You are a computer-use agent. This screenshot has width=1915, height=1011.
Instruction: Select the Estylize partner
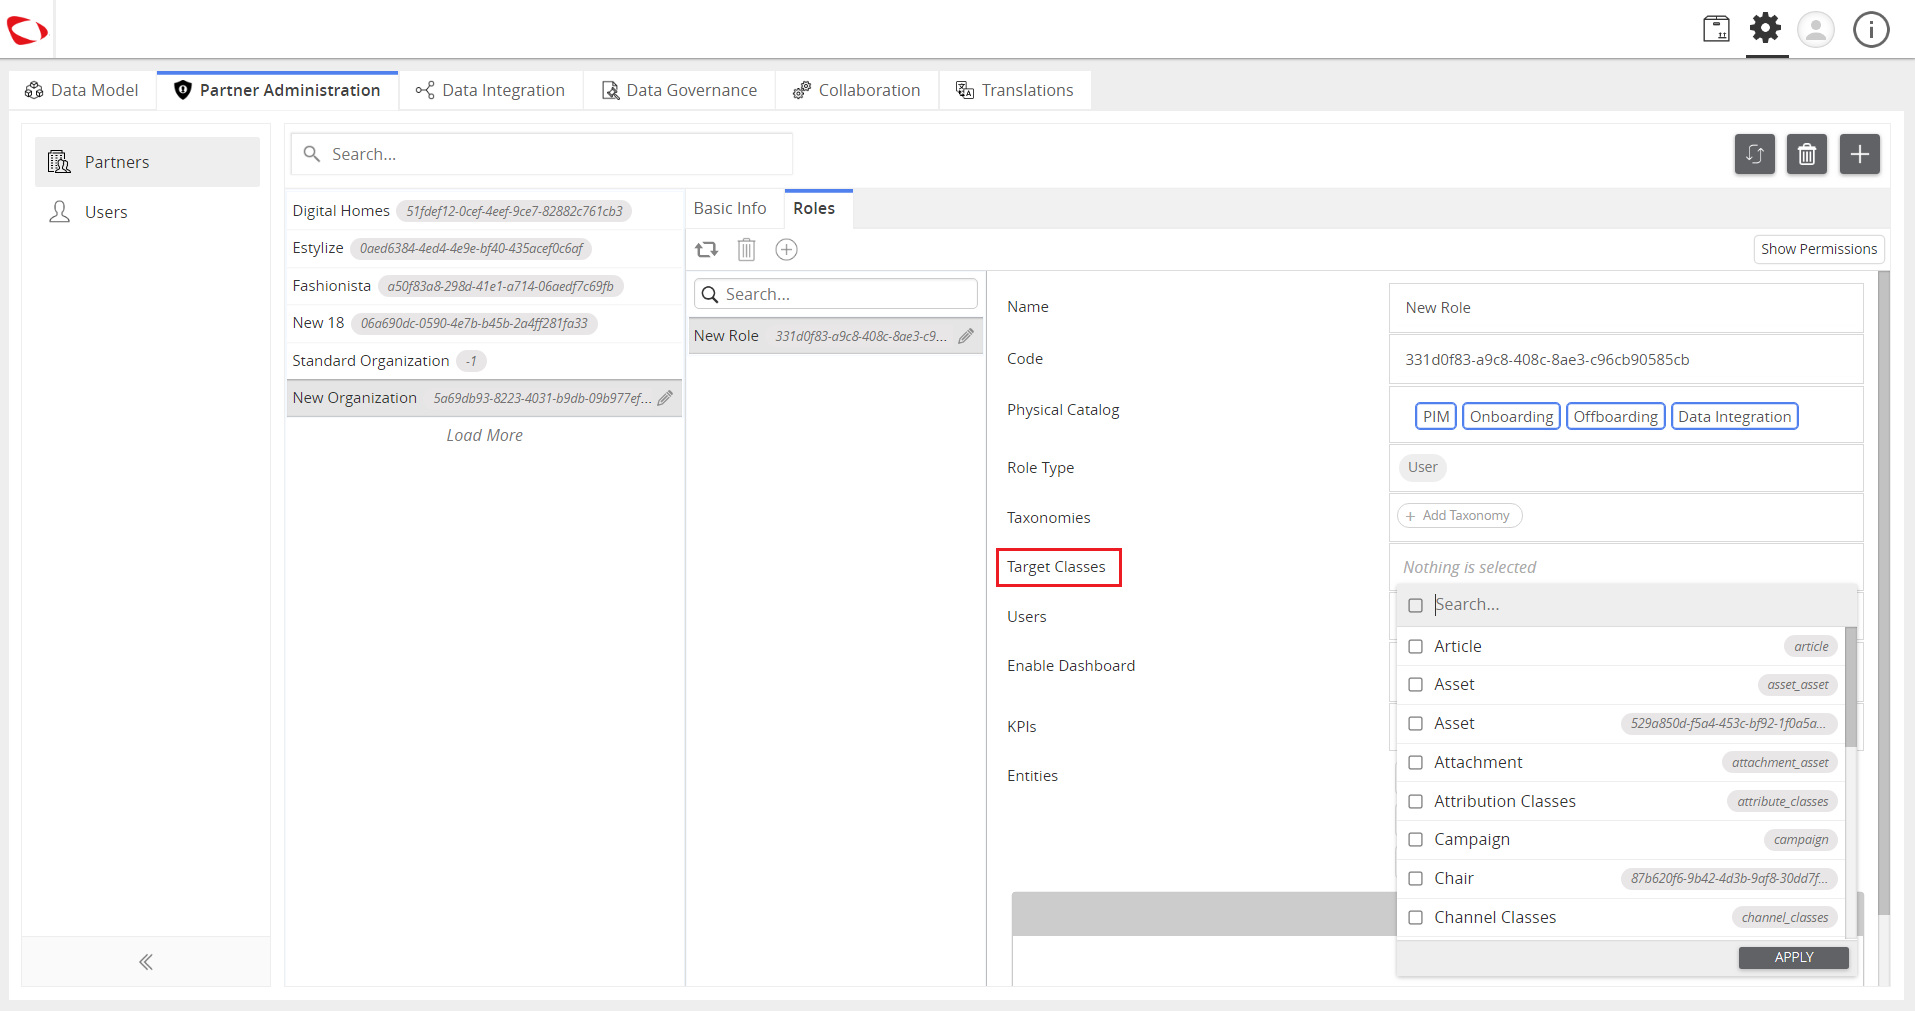point(484,248)
